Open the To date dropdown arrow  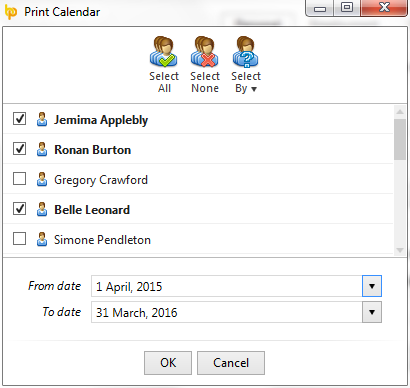372,312
